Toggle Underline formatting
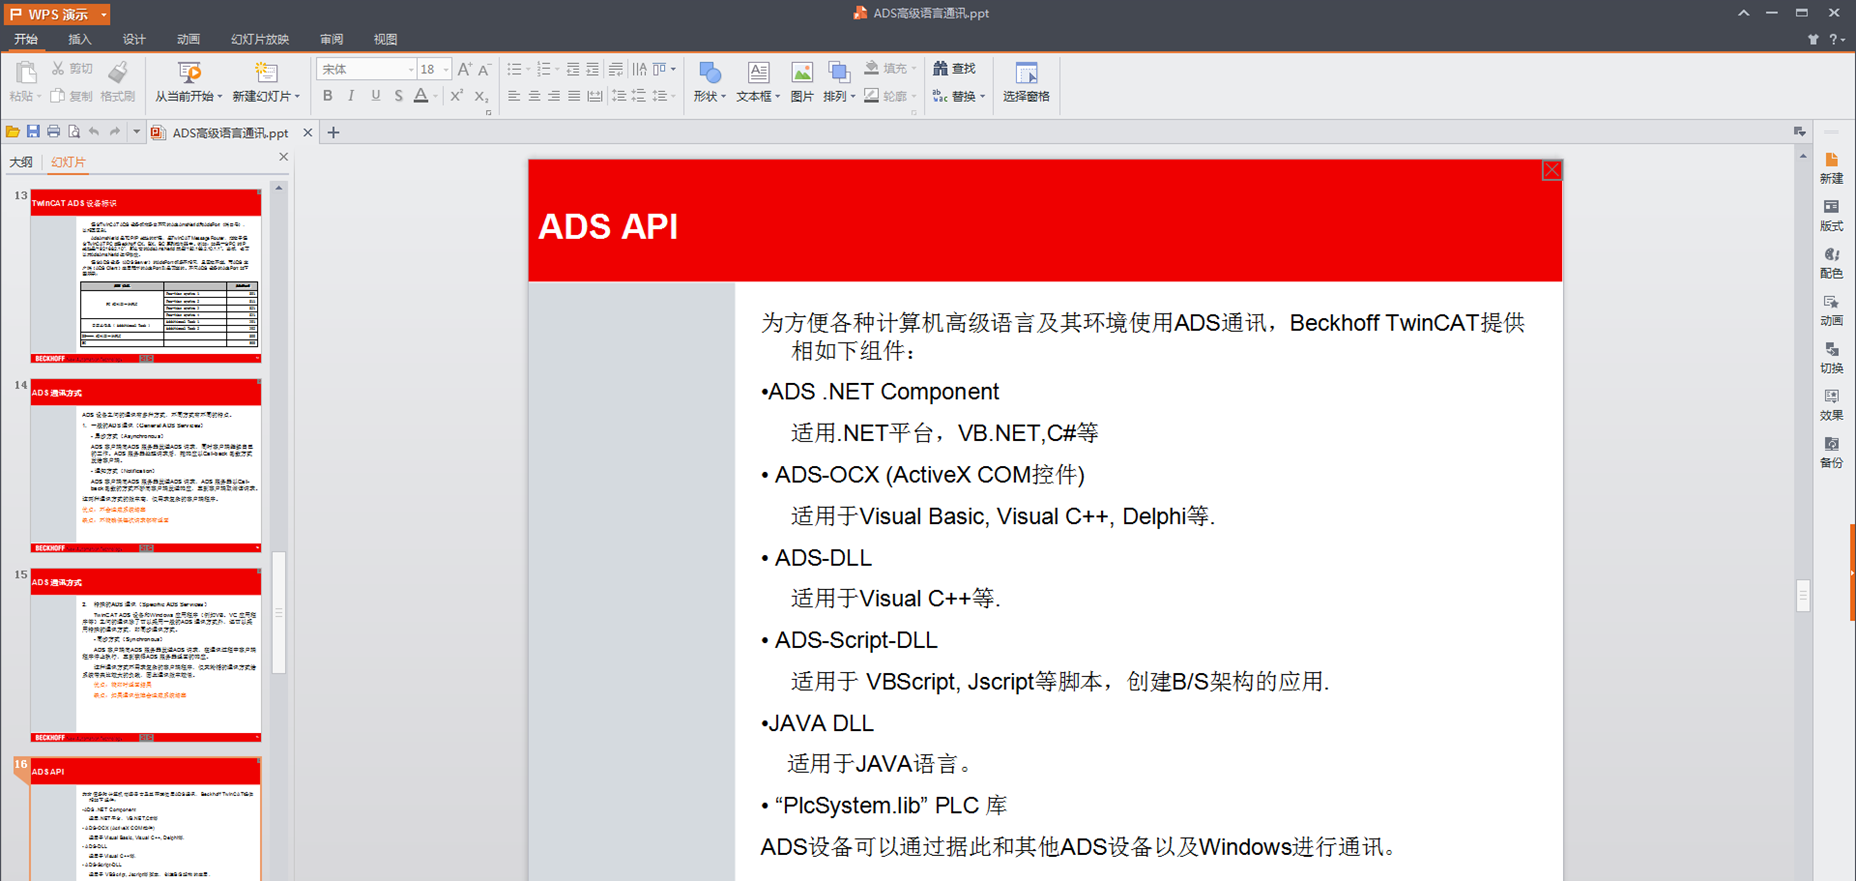 click(375, 96)
